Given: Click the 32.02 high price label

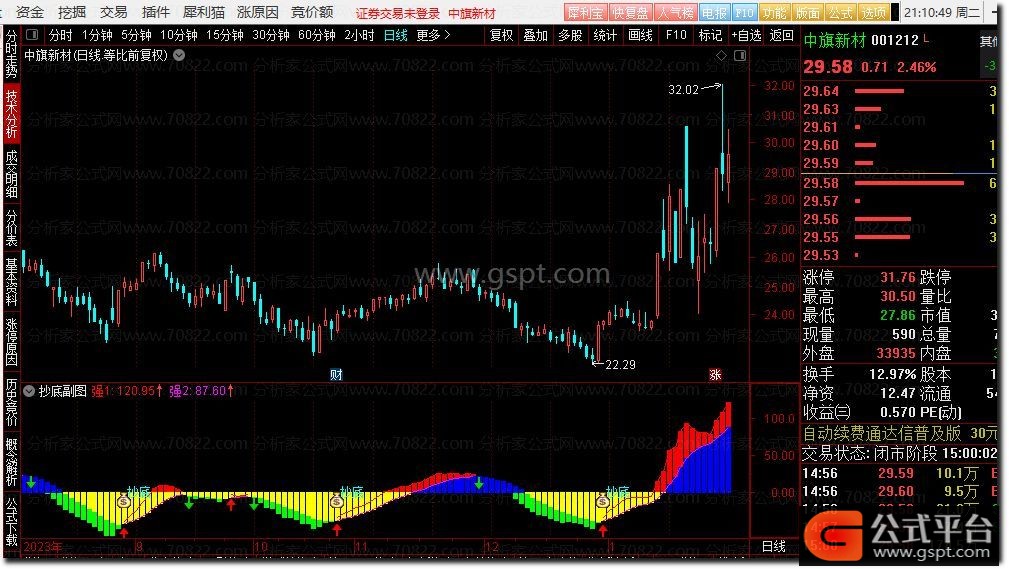Looking at the screenshot, I should tap(683, 89).
